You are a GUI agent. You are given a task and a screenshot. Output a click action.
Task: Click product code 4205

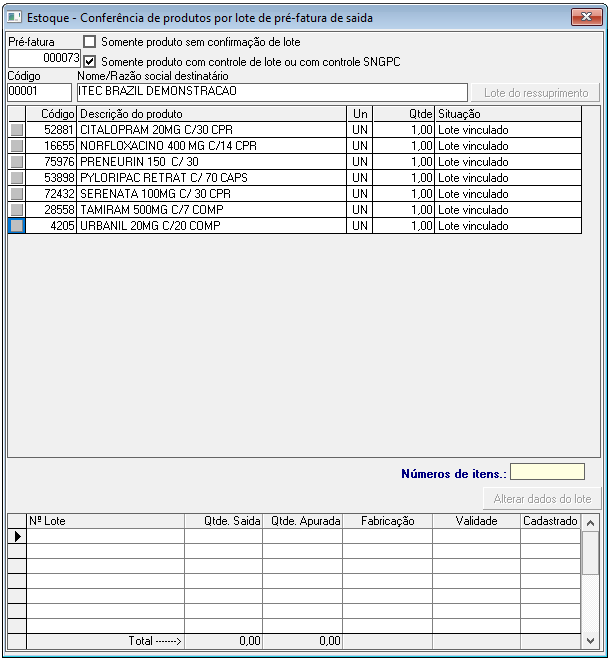pos(51,226)
